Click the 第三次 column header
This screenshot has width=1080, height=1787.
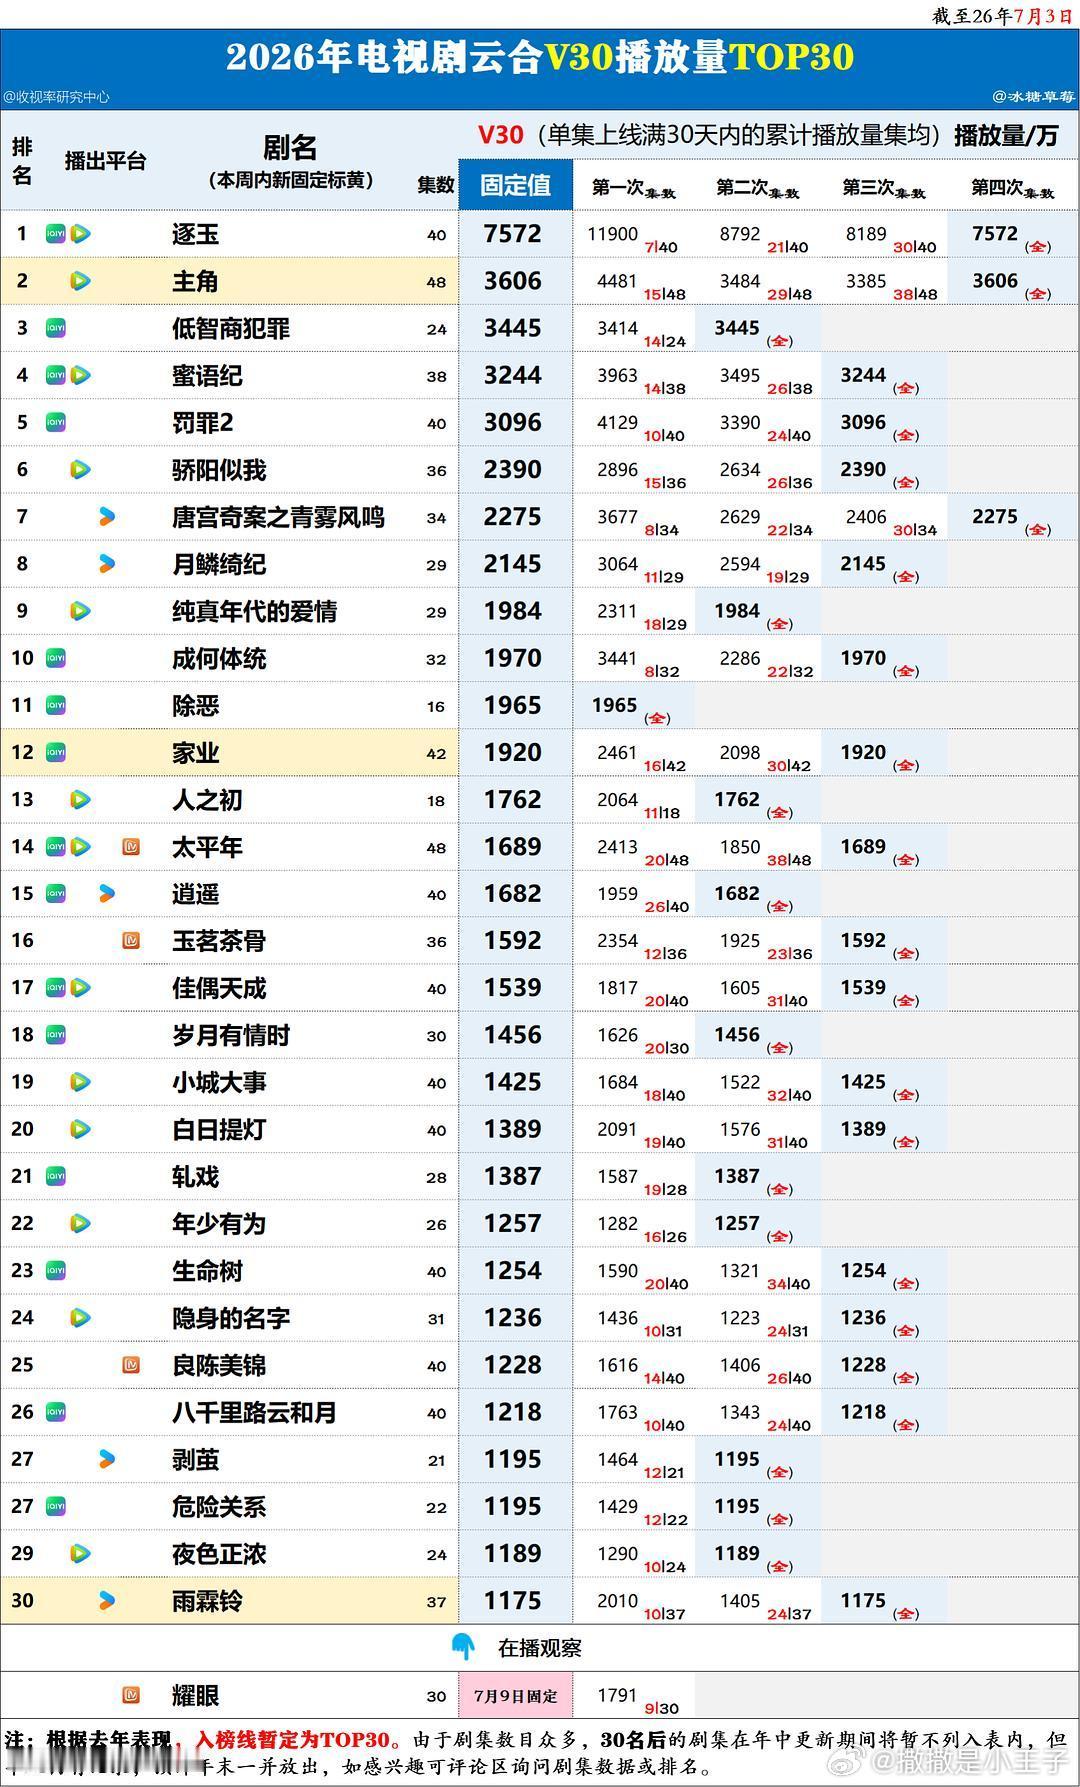(x=883, y=187)
